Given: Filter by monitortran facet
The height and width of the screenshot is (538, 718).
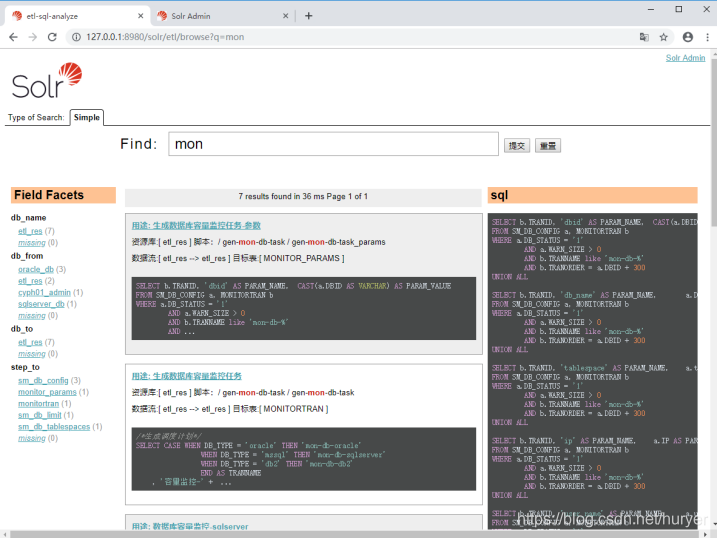Looking at the screenshot, I should tap(38, 403).
